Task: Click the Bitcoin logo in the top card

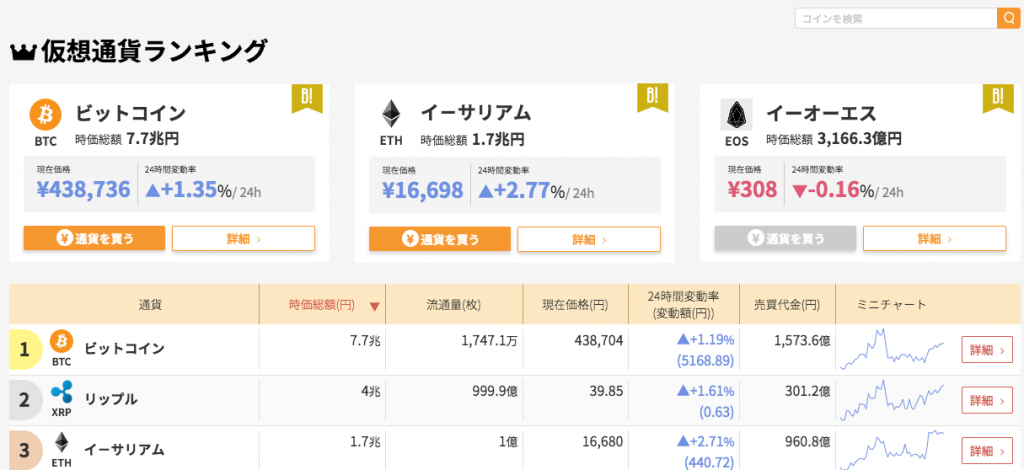Action: tap(46, 116)
